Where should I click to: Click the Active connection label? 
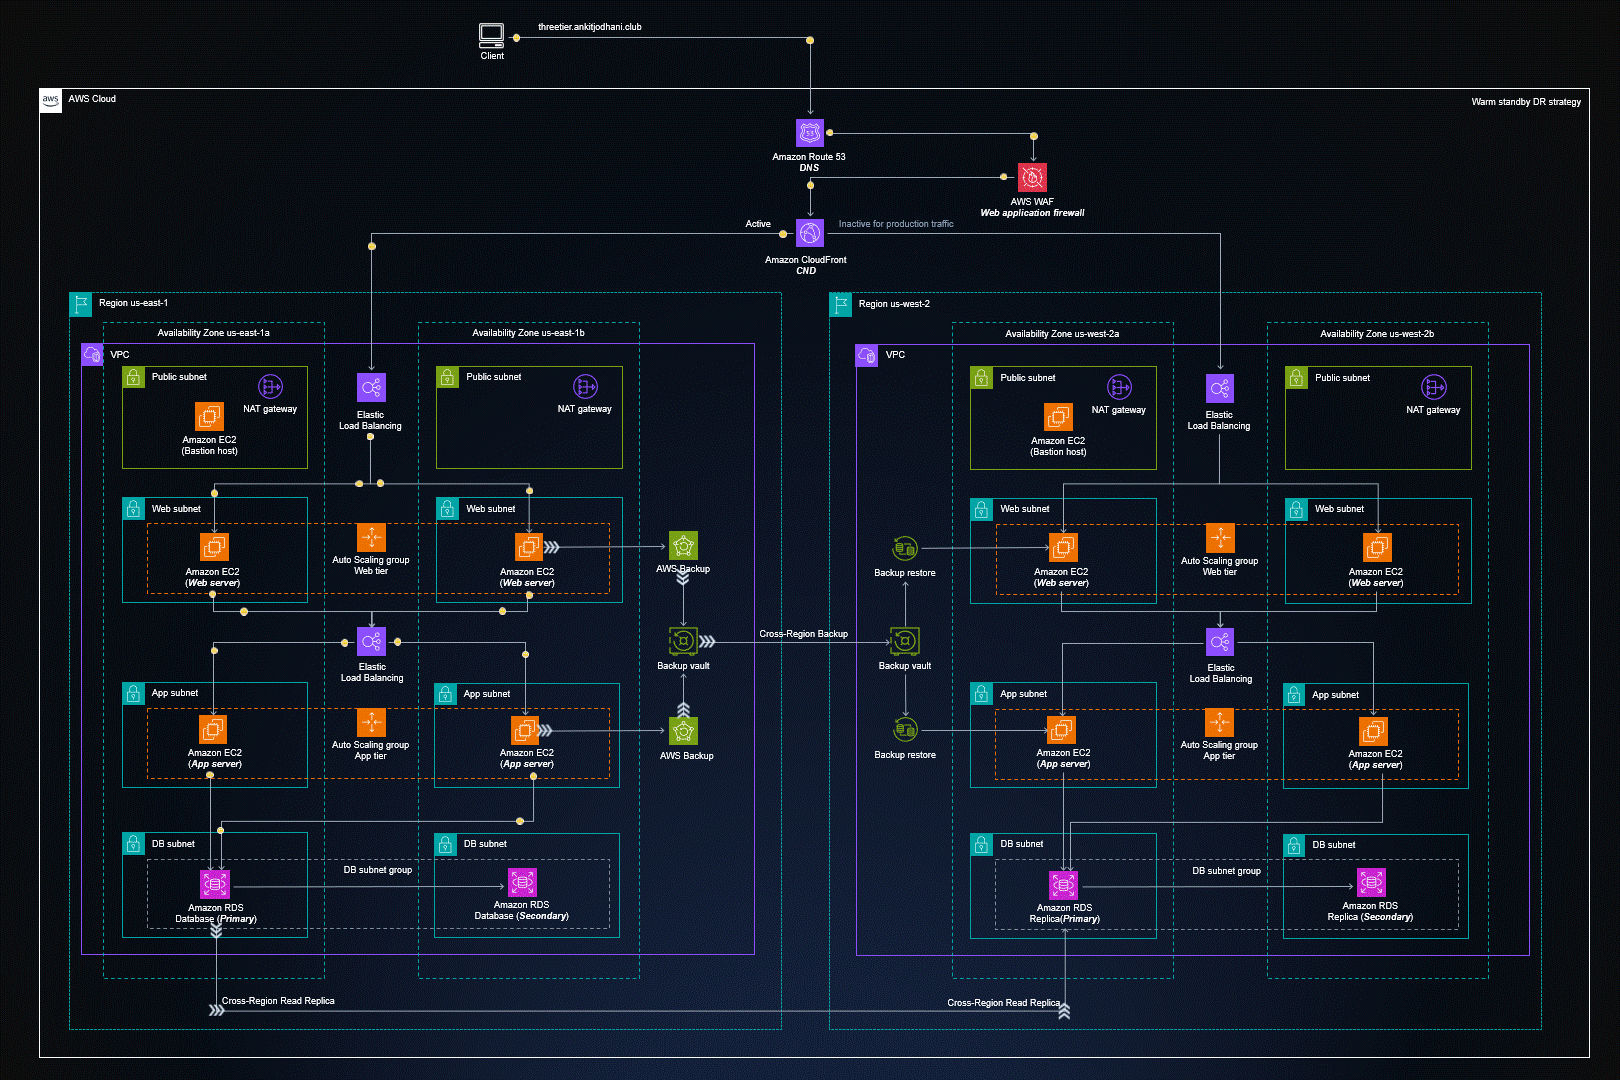[x=758, y=224]
